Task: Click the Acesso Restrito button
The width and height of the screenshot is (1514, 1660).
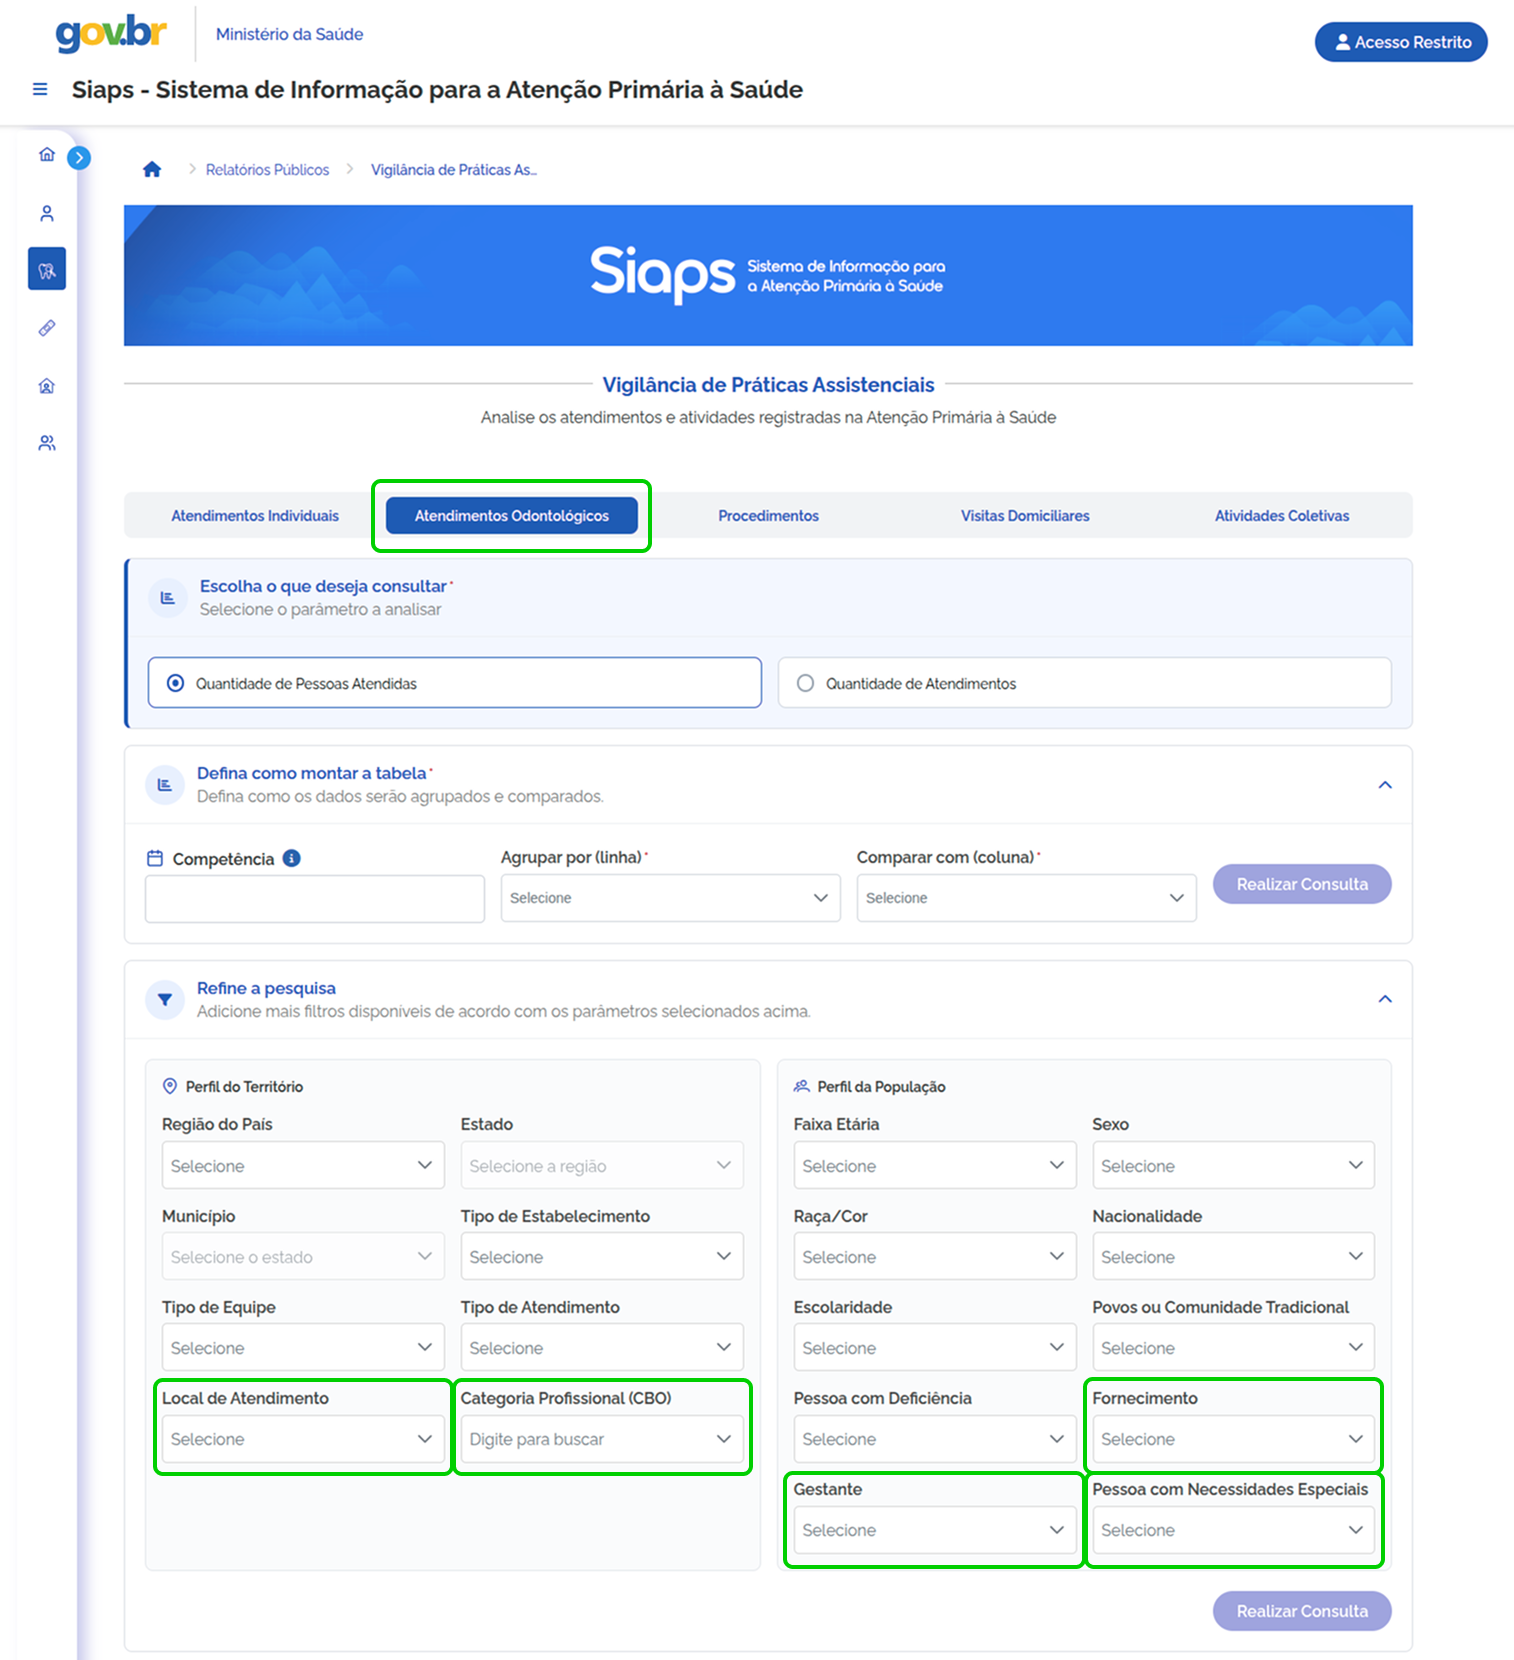Action: (1401, 42)
